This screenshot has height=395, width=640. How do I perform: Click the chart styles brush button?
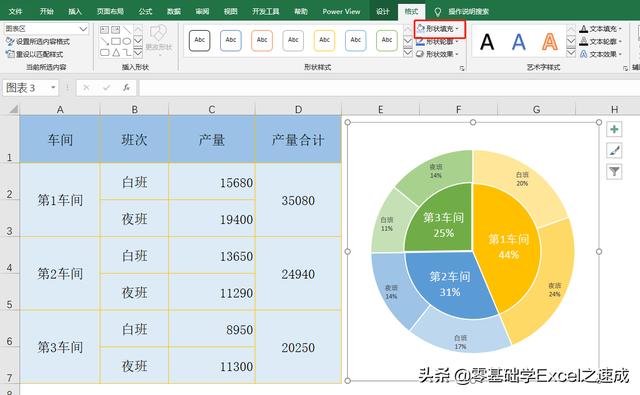(614, 151)
